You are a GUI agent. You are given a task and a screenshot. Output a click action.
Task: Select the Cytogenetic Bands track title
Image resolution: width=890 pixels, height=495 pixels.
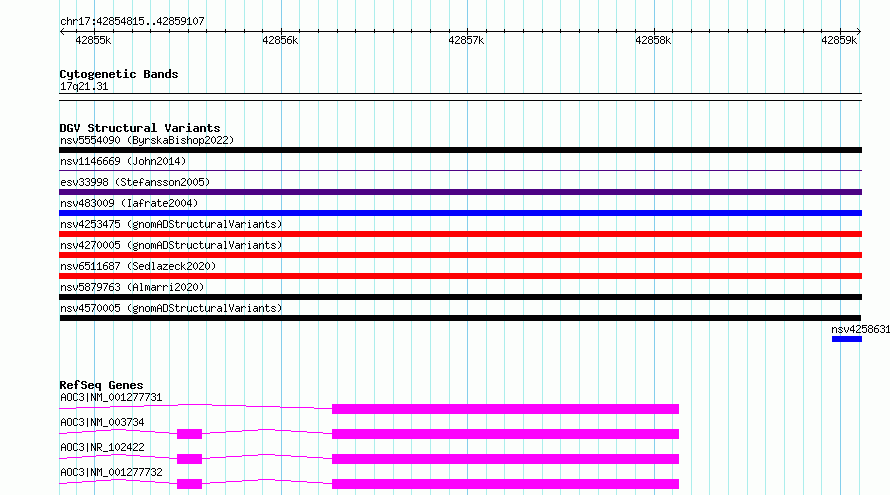(x=119, y=74)
